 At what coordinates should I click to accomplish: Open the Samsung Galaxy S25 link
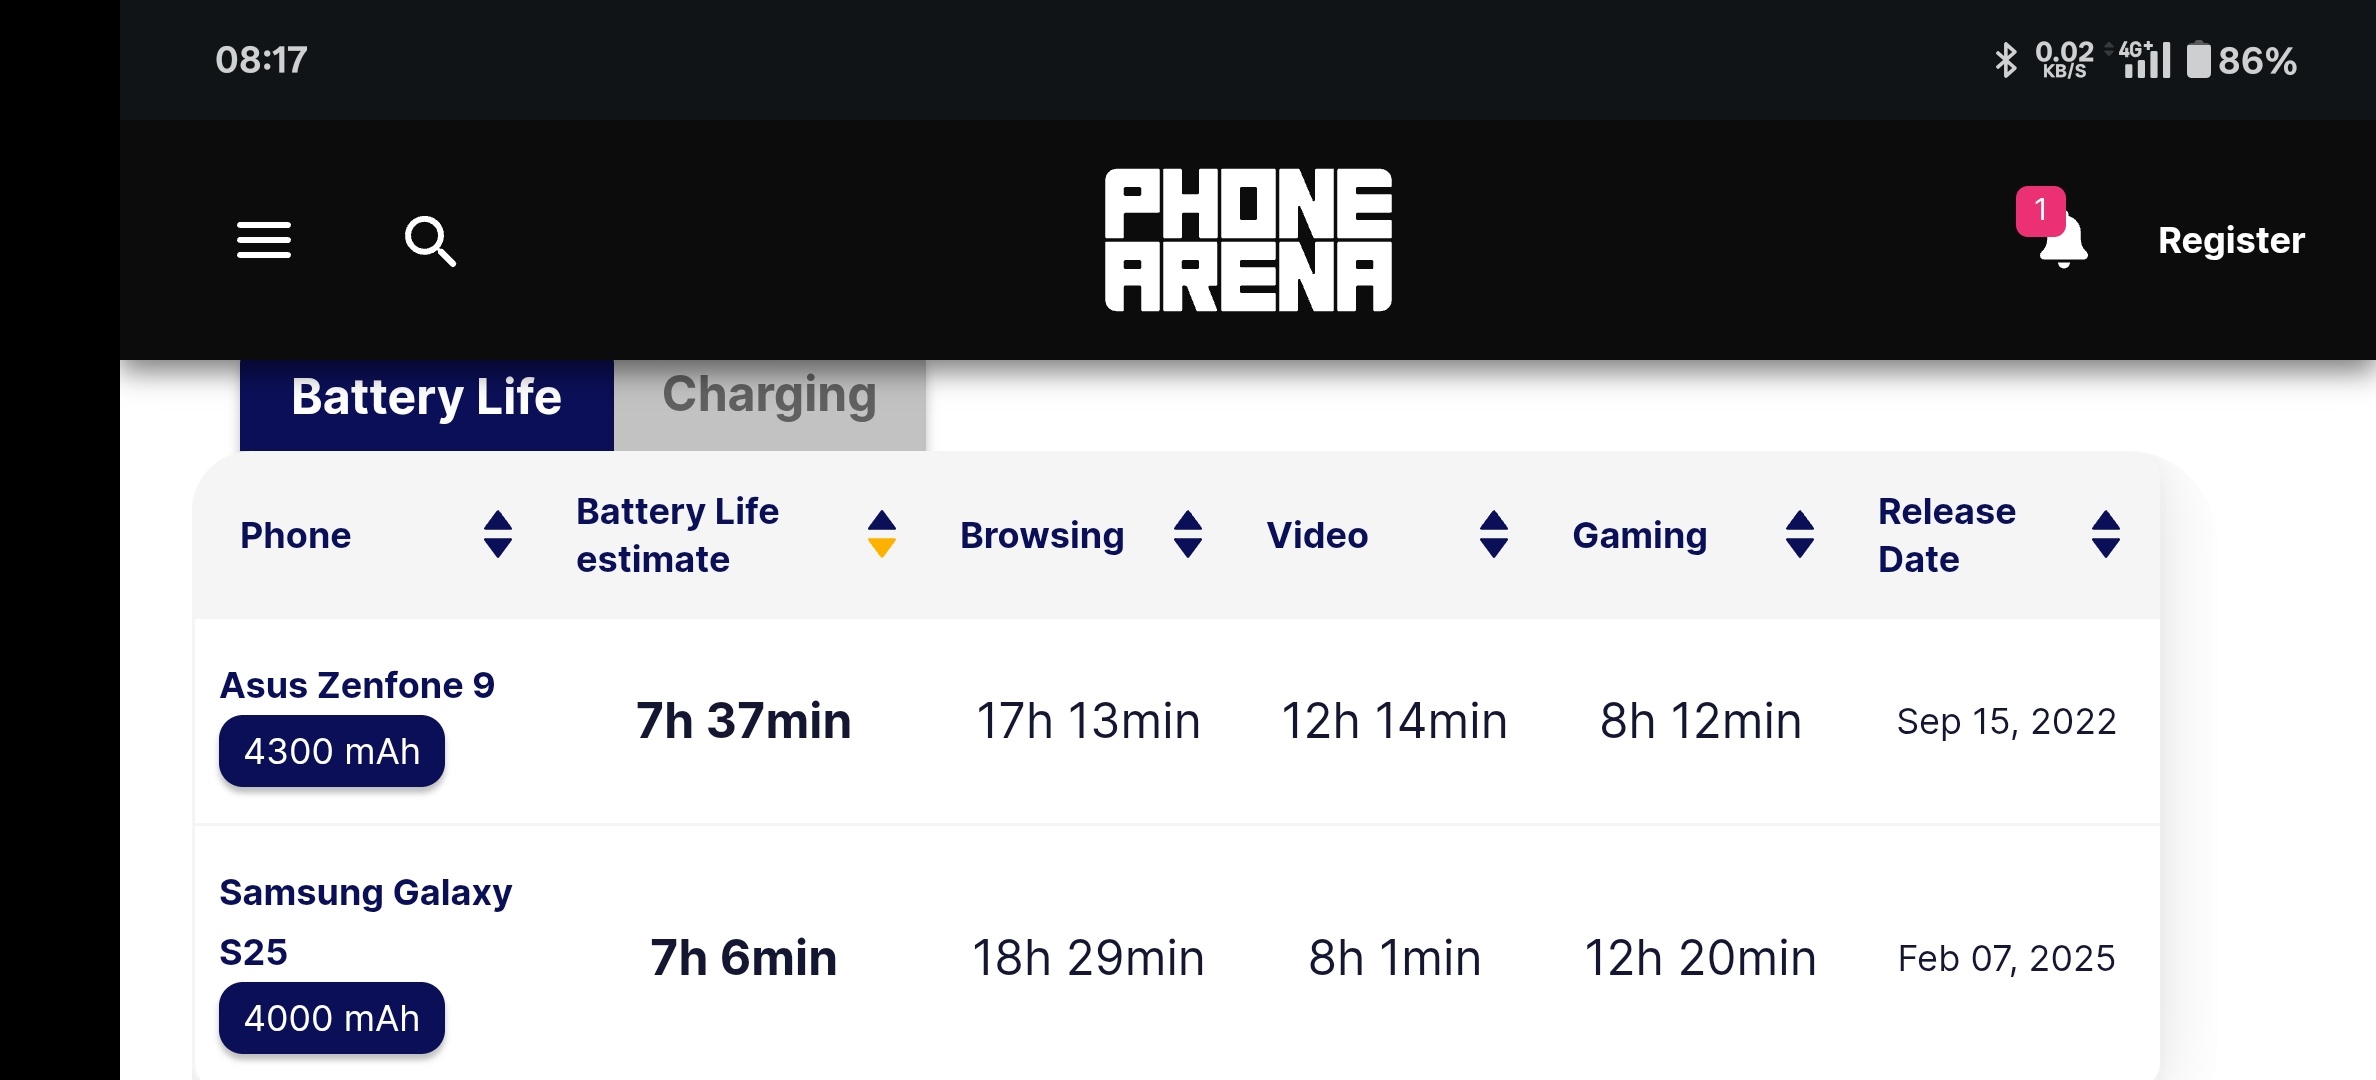pyautogui.click(x=365, y=921)
